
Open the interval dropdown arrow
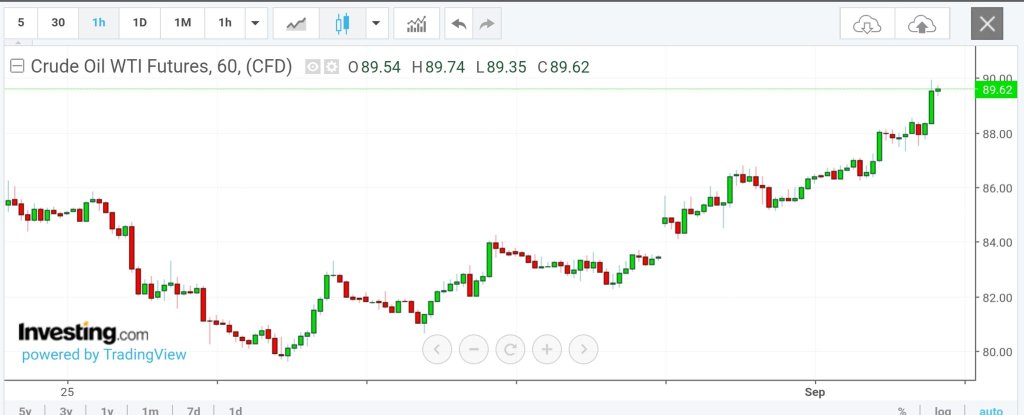pos(255,24)
